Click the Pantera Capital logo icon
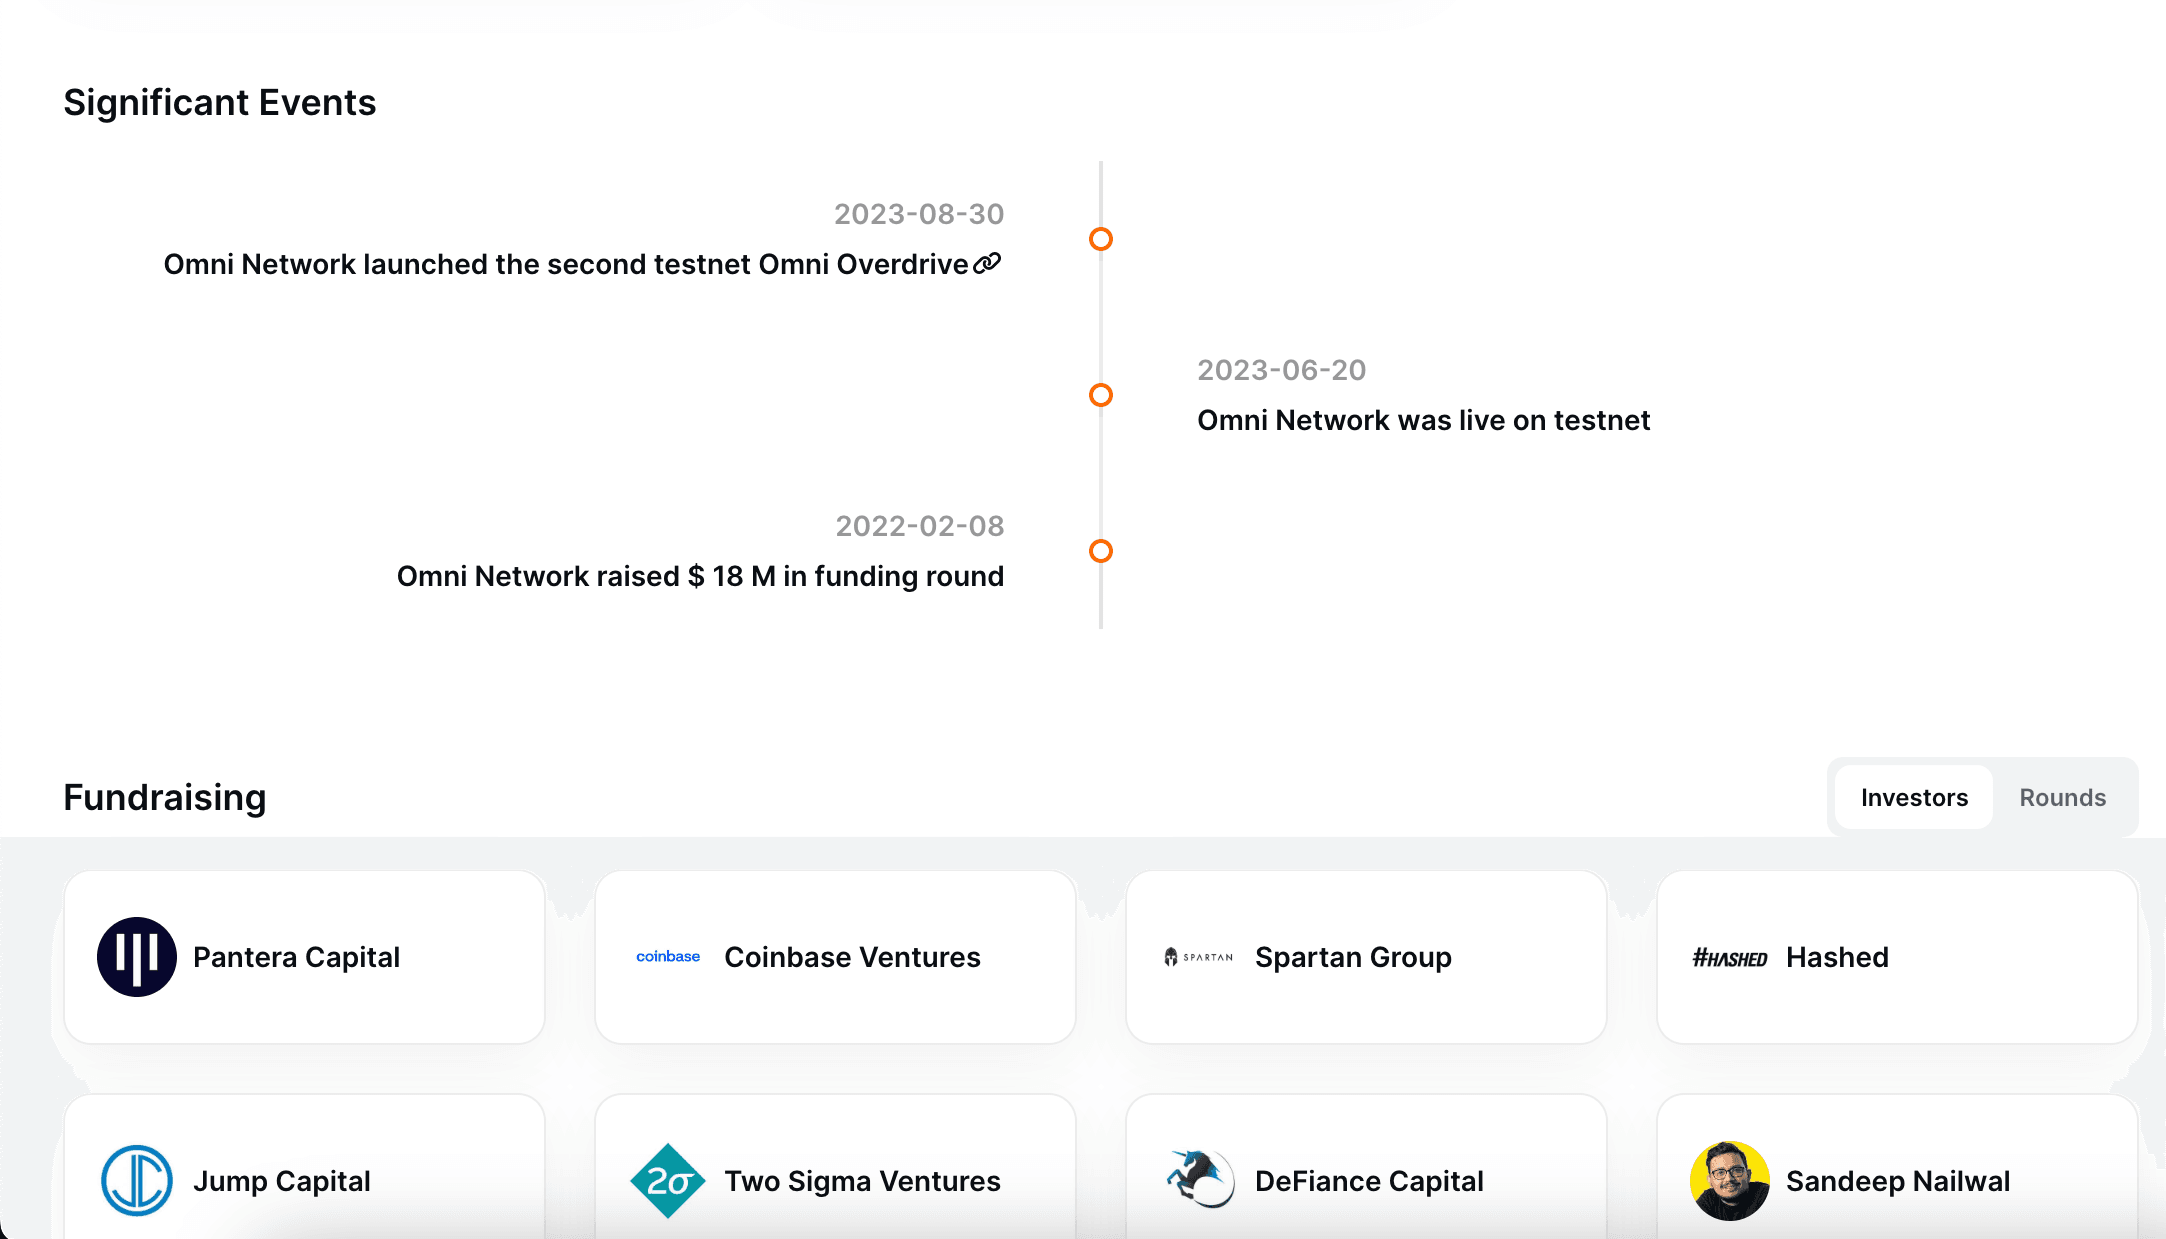The width and height of the screenshot is (2166, 1239). 137,957
